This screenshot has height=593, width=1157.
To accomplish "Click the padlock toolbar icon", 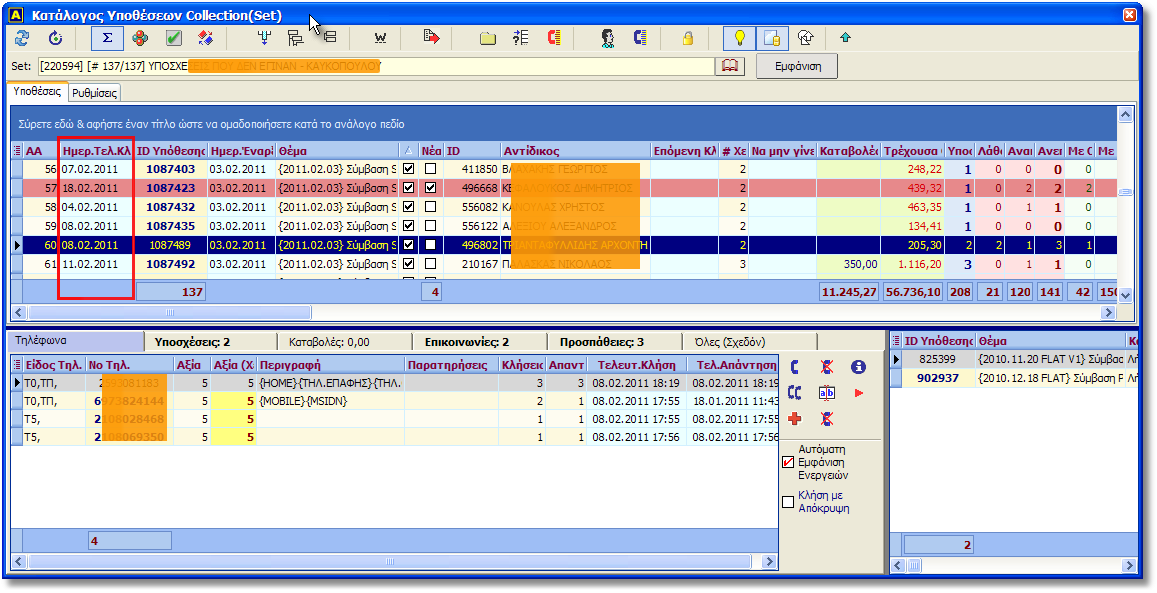I will click(x=688, y=38).
